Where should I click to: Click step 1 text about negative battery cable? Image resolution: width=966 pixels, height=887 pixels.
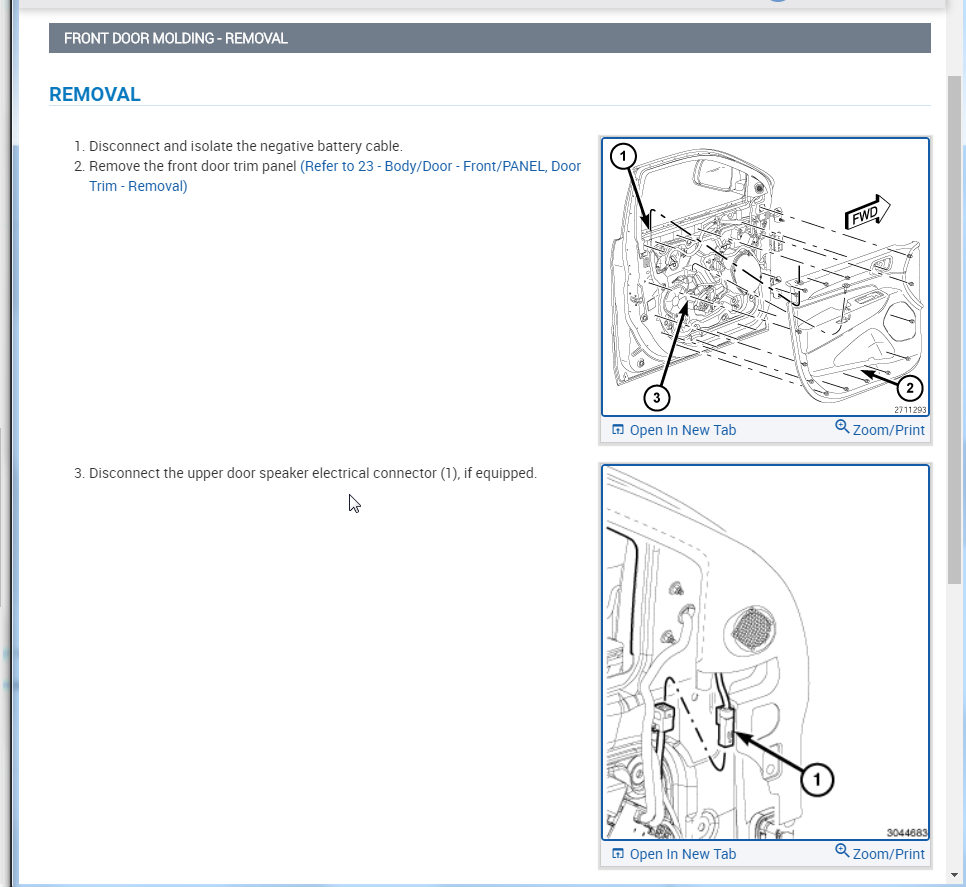(x=245, y=146)
